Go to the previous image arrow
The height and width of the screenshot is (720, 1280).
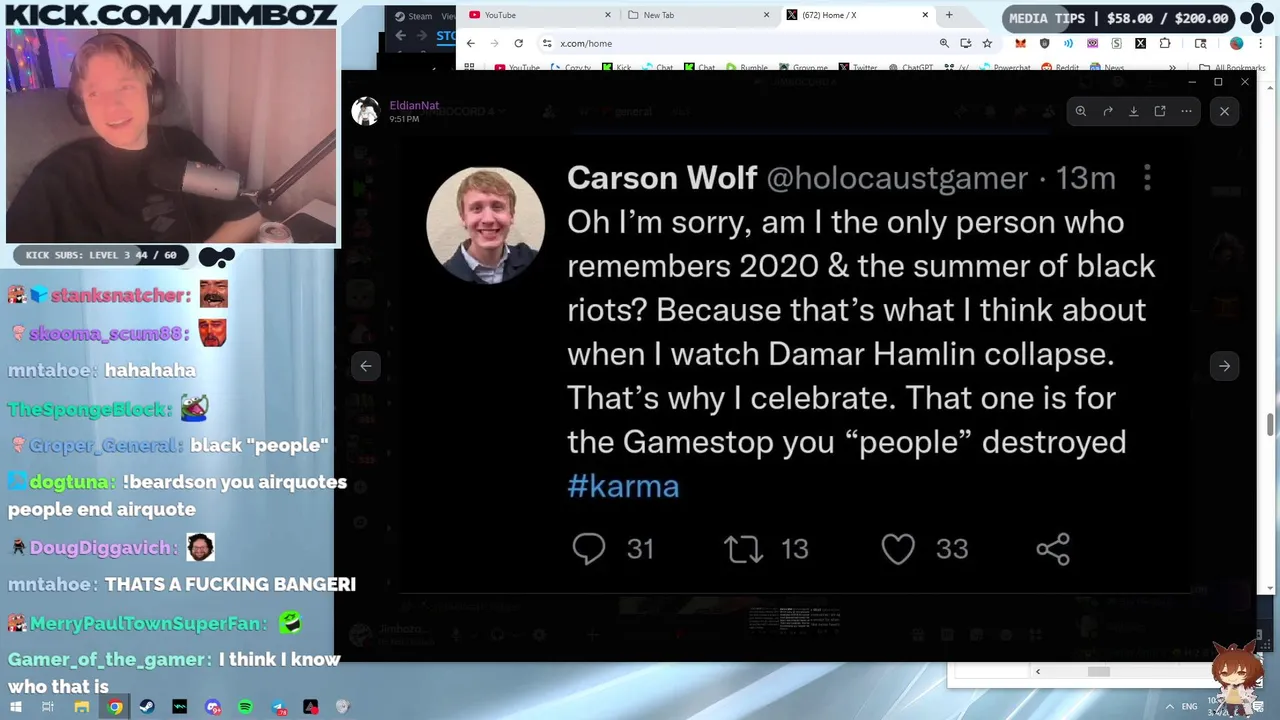click(366, 366)
